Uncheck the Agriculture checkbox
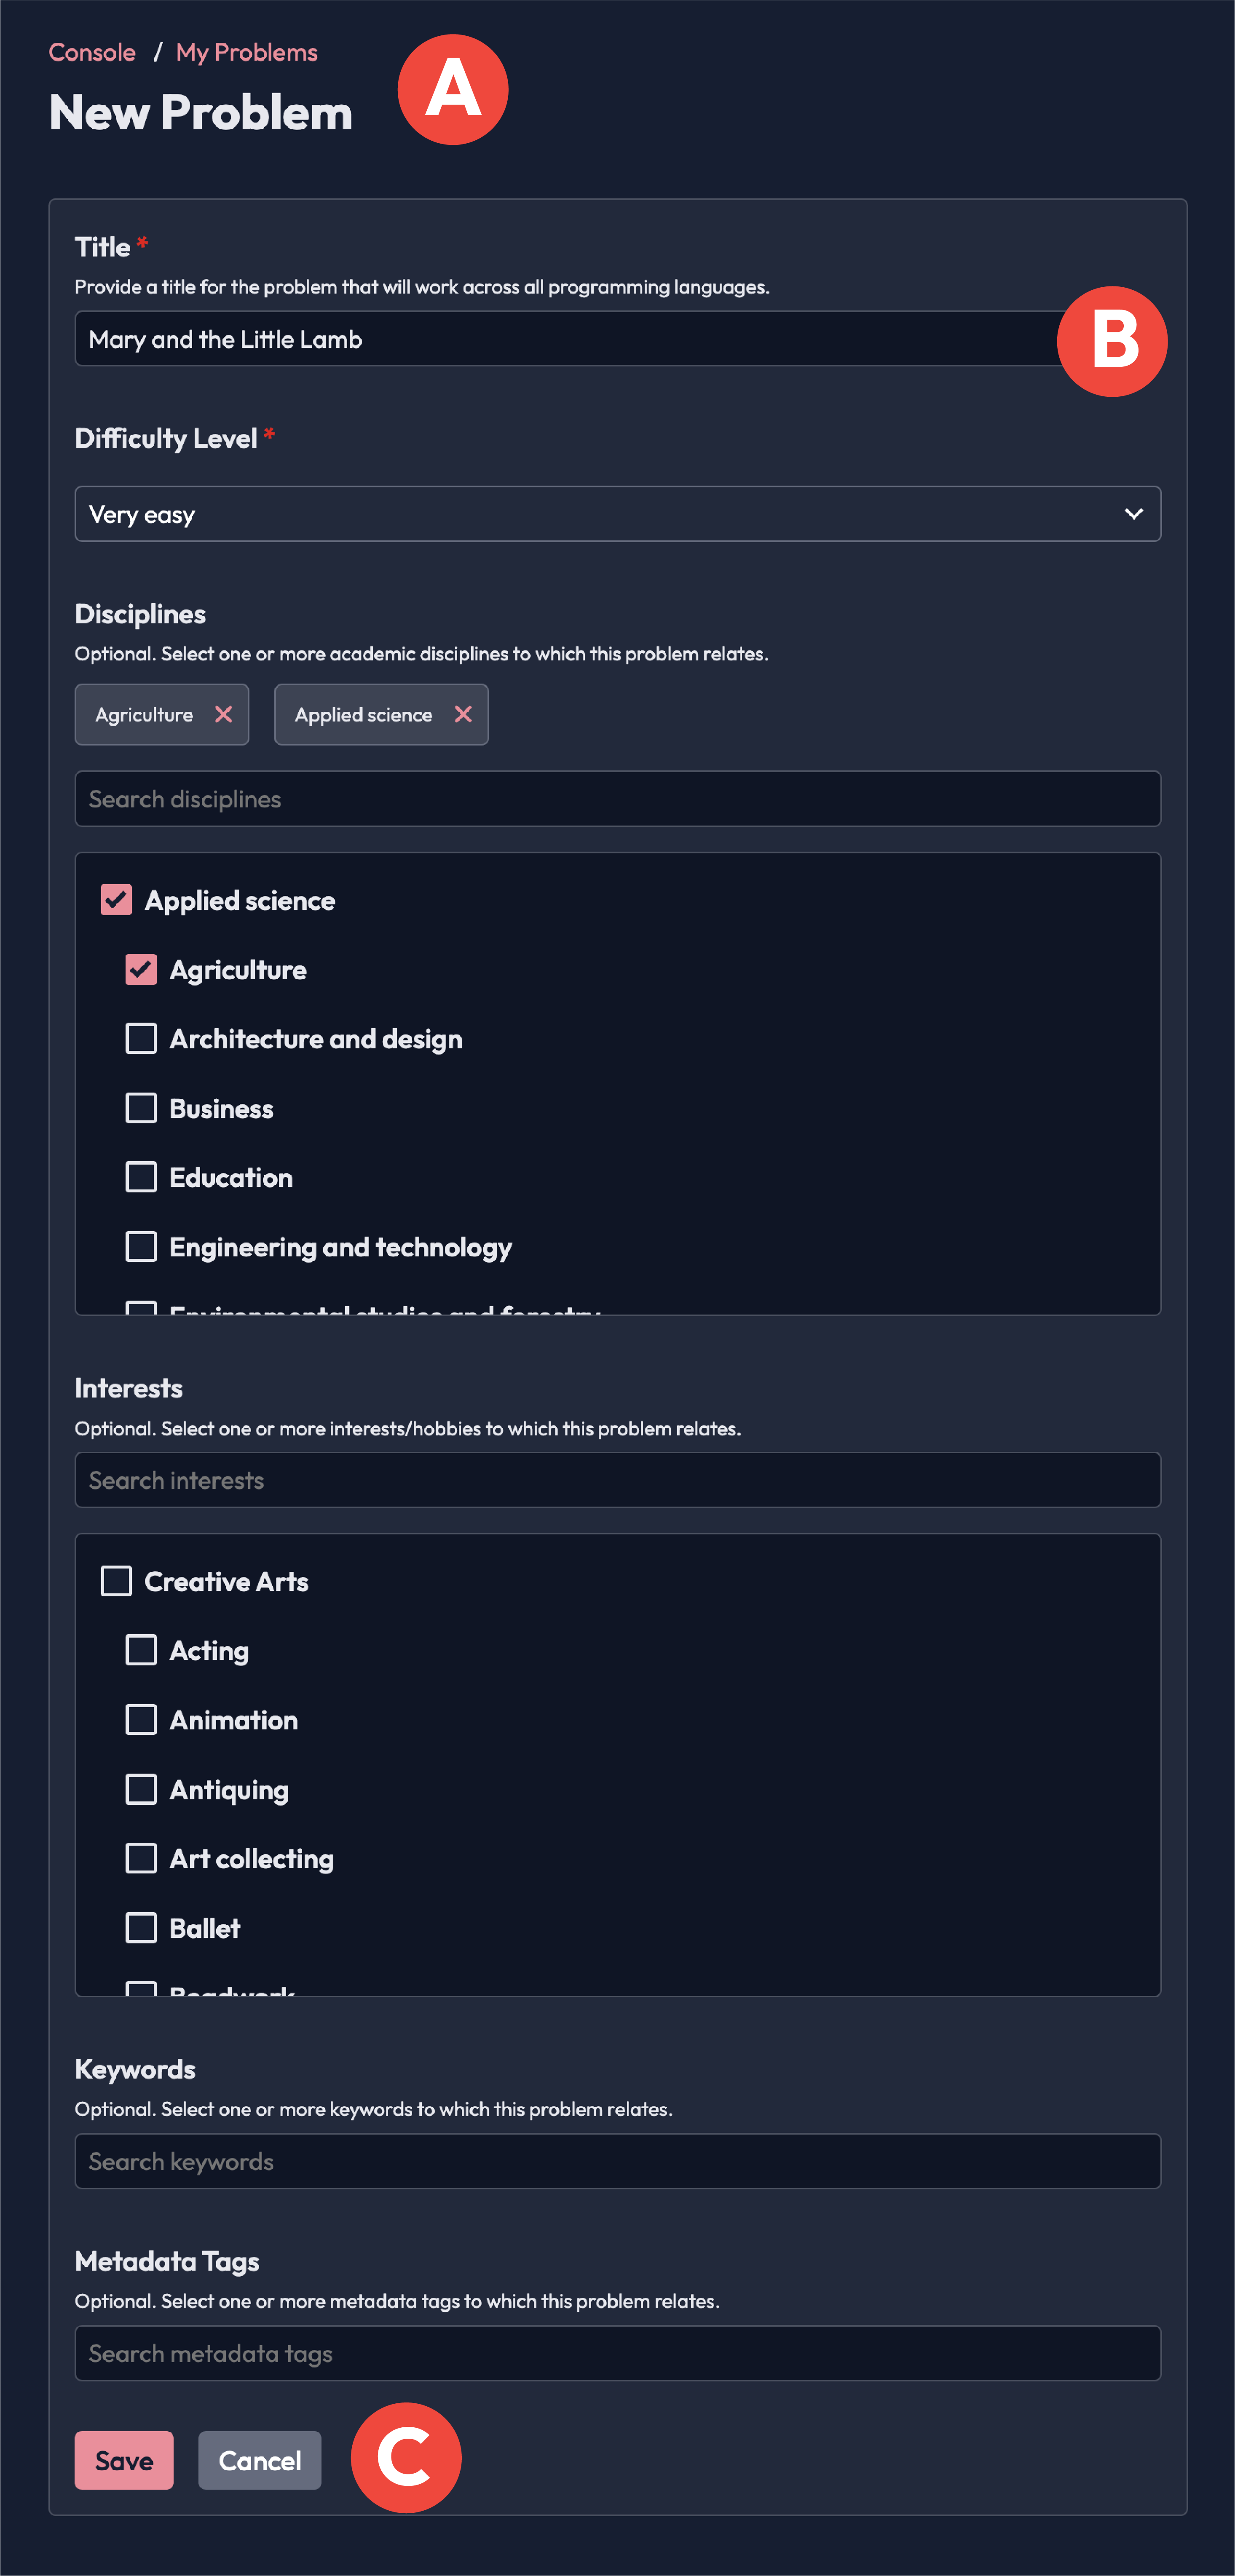The width and height of the screenshot is (1235, 2576). [141, 969]
